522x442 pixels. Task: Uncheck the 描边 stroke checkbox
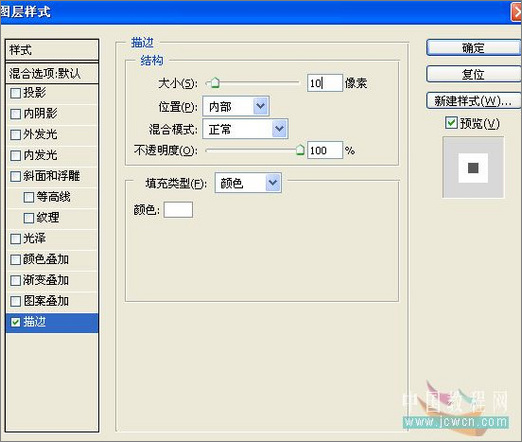tap(15, 322)
